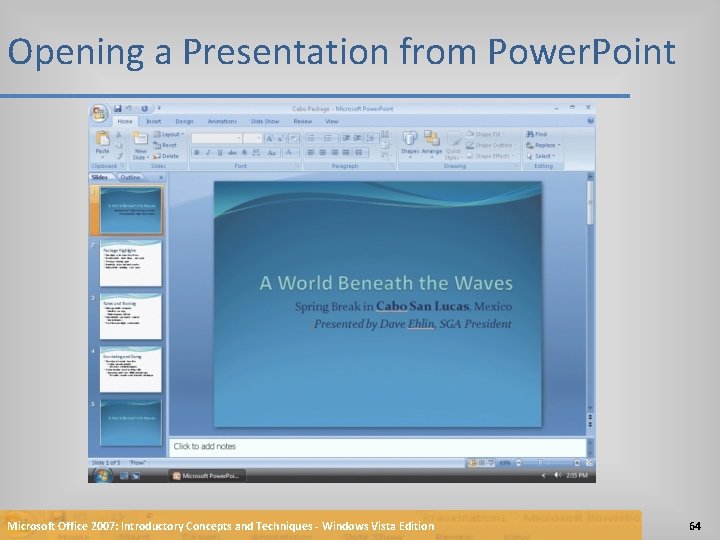Close the Slides/Outline pane
Image resolution: width=720 pixels, height=540 pixels.
(x=161, y=177)
